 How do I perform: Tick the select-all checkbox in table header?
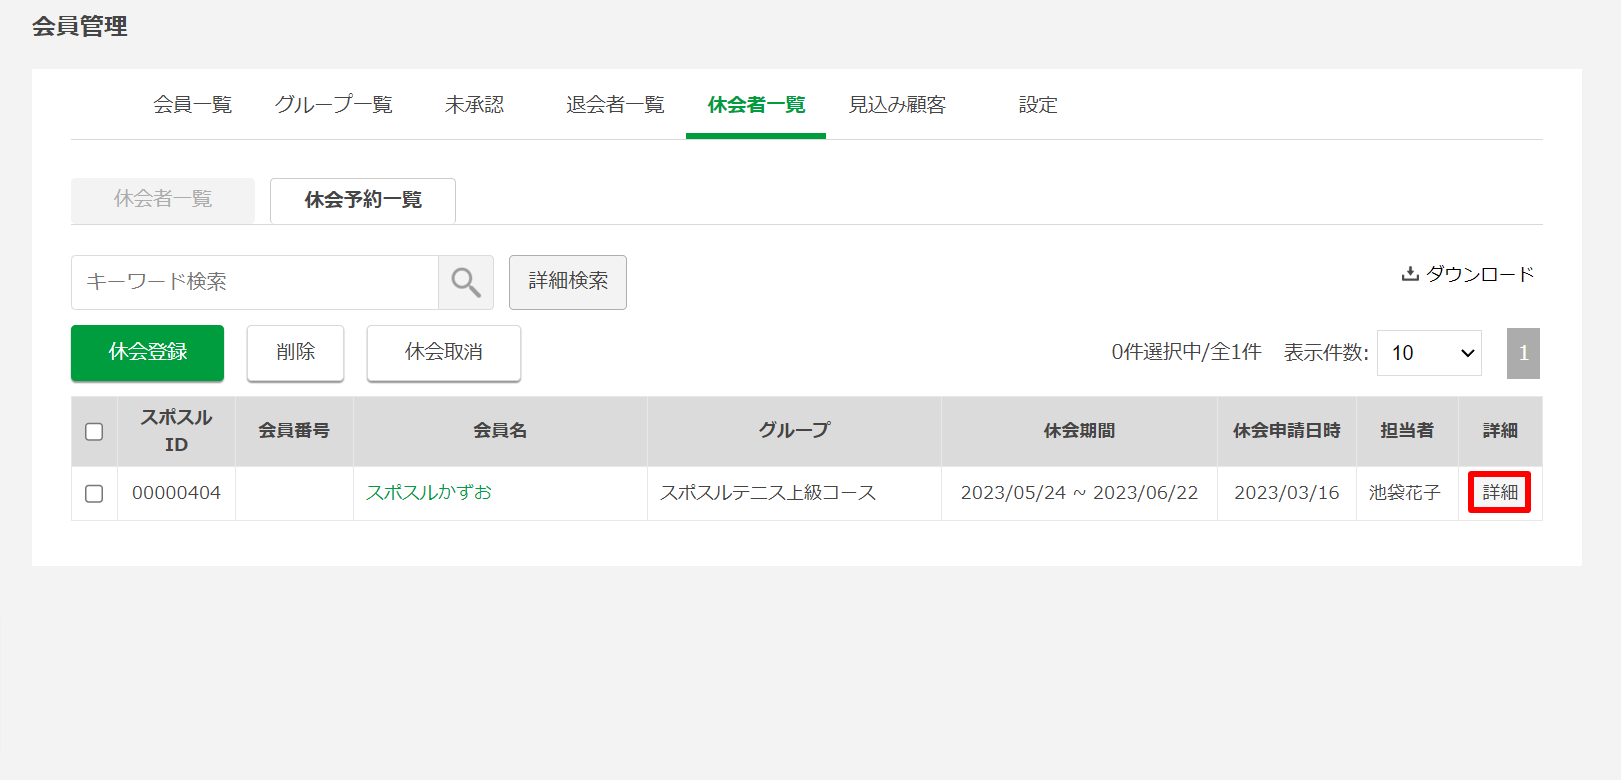click(94, 432)
